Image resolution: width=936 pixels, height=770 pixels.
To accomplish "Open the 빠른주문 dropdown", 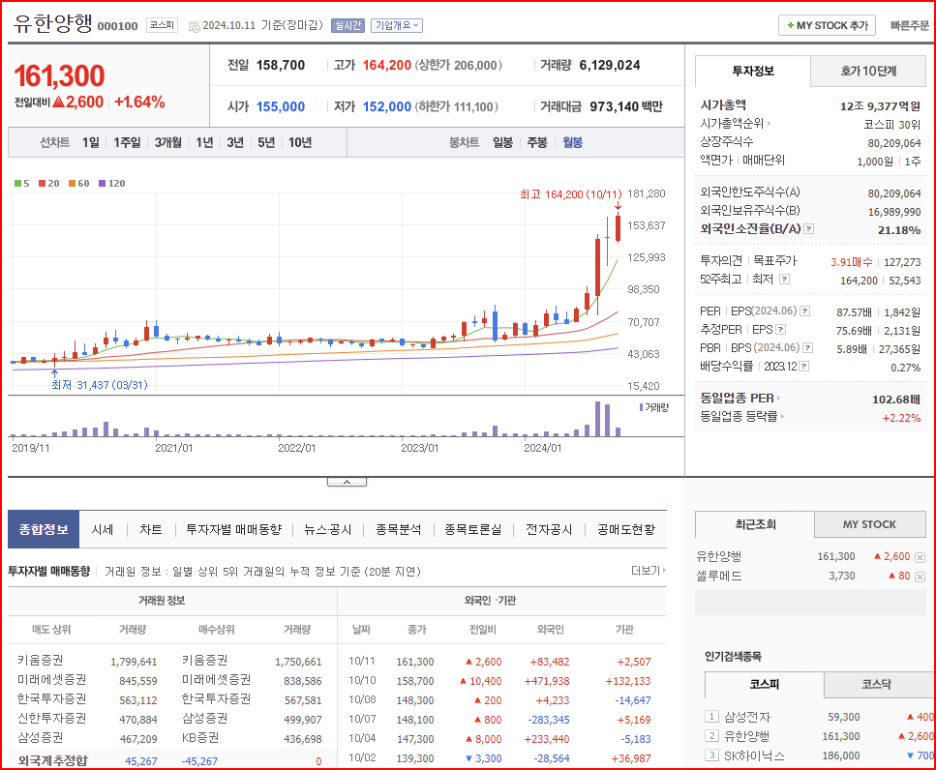I will (912, 26).
